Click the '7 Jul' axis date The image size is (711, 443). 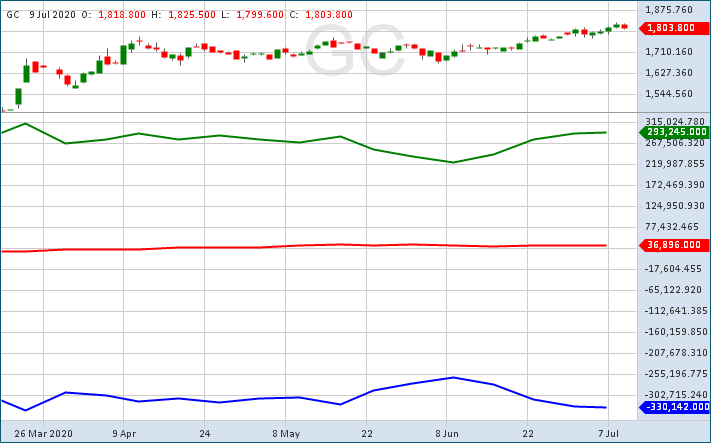pos(608,433)
